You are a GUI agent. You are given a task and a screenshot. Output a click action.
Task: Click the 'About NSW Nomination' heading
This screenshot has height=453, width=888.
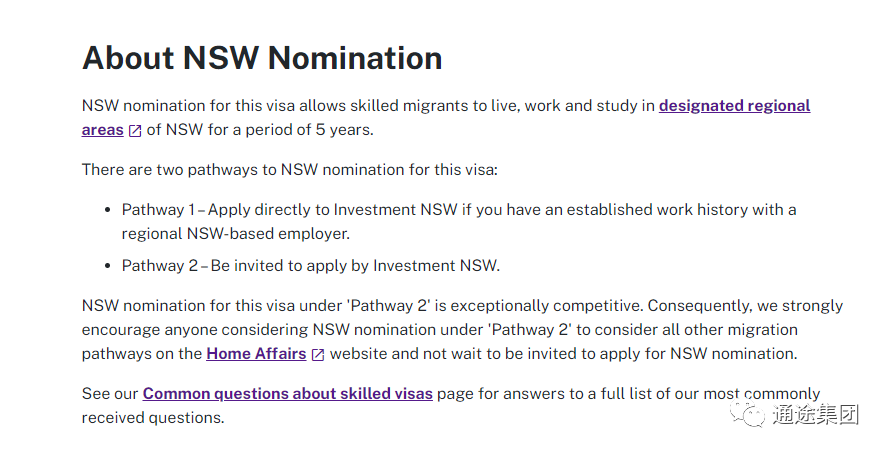click(262, 58)
